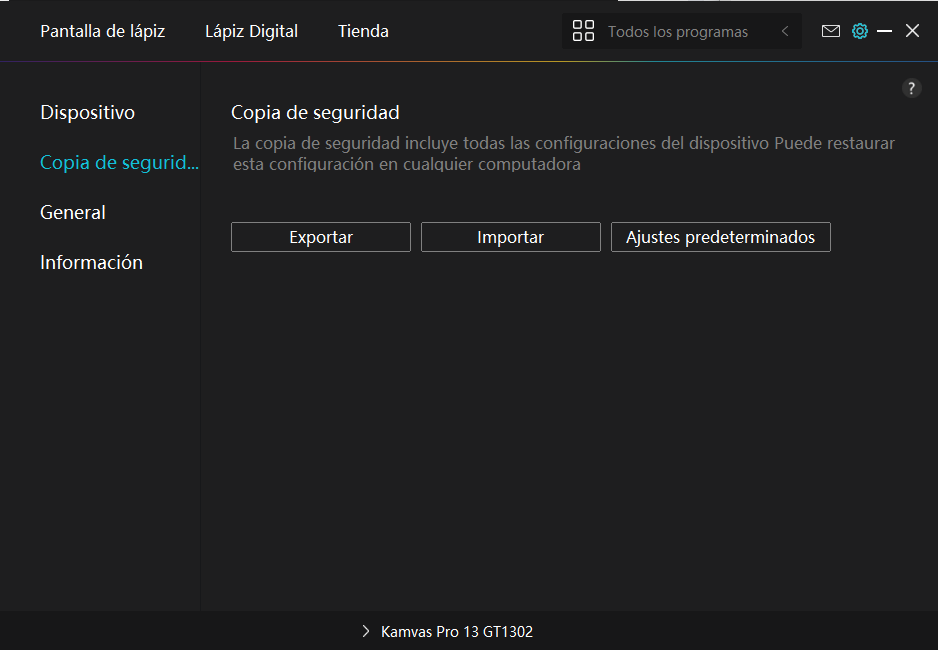Open the settings gear icon
Viewport: 938px width, 650px height.
(859, 31)
